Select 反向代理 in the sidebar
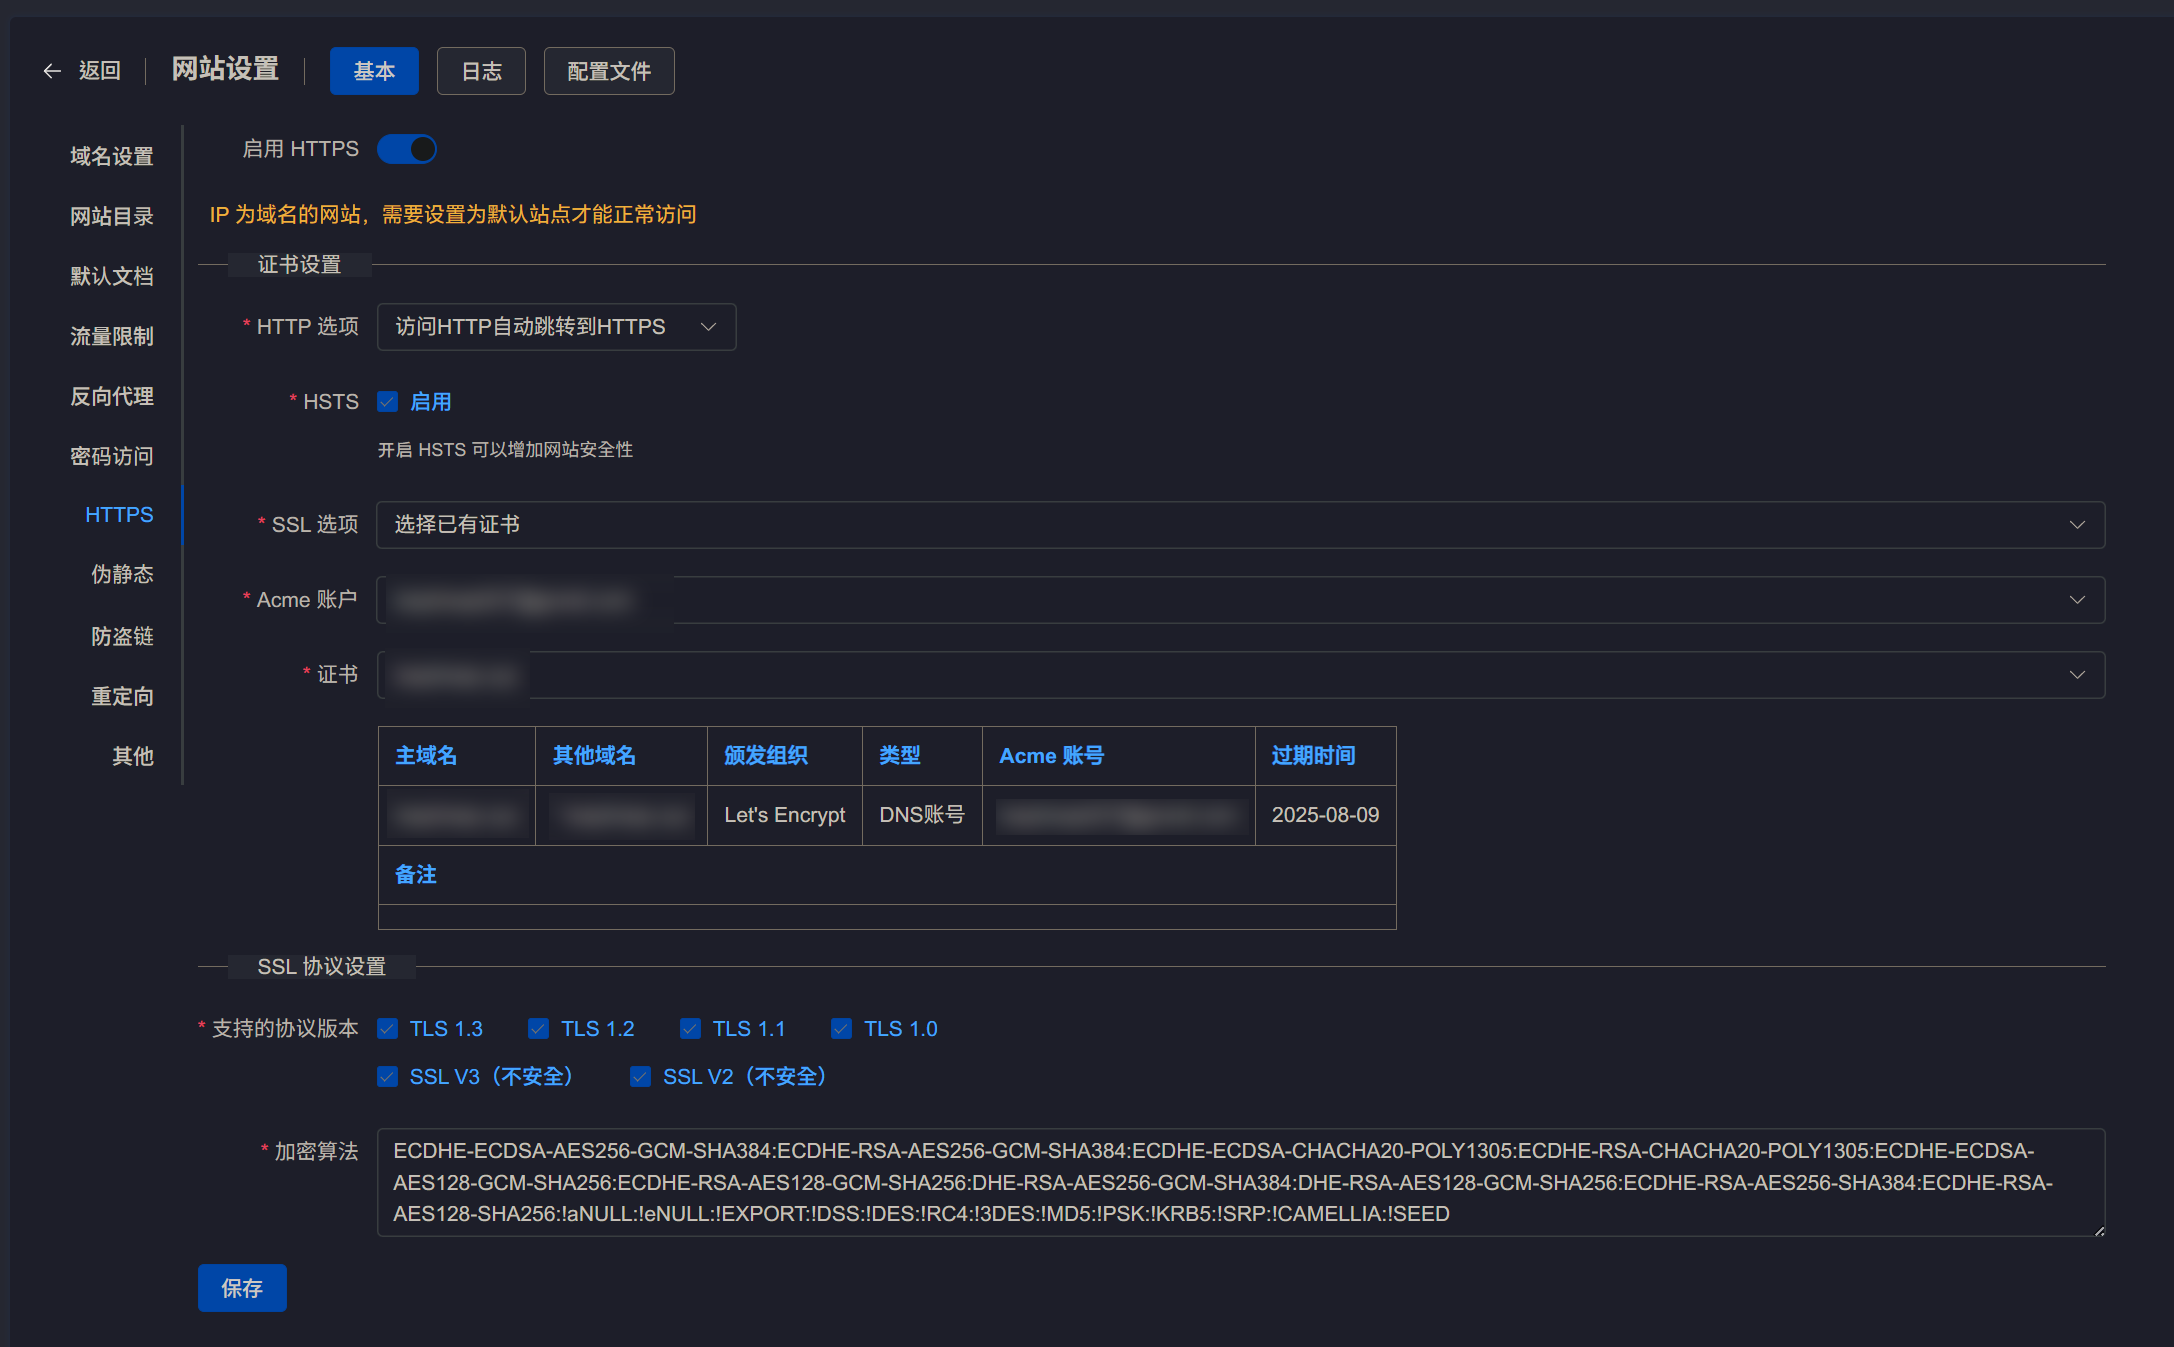The height and width of the screenshot is (1347, 2174). click(110, 395)
